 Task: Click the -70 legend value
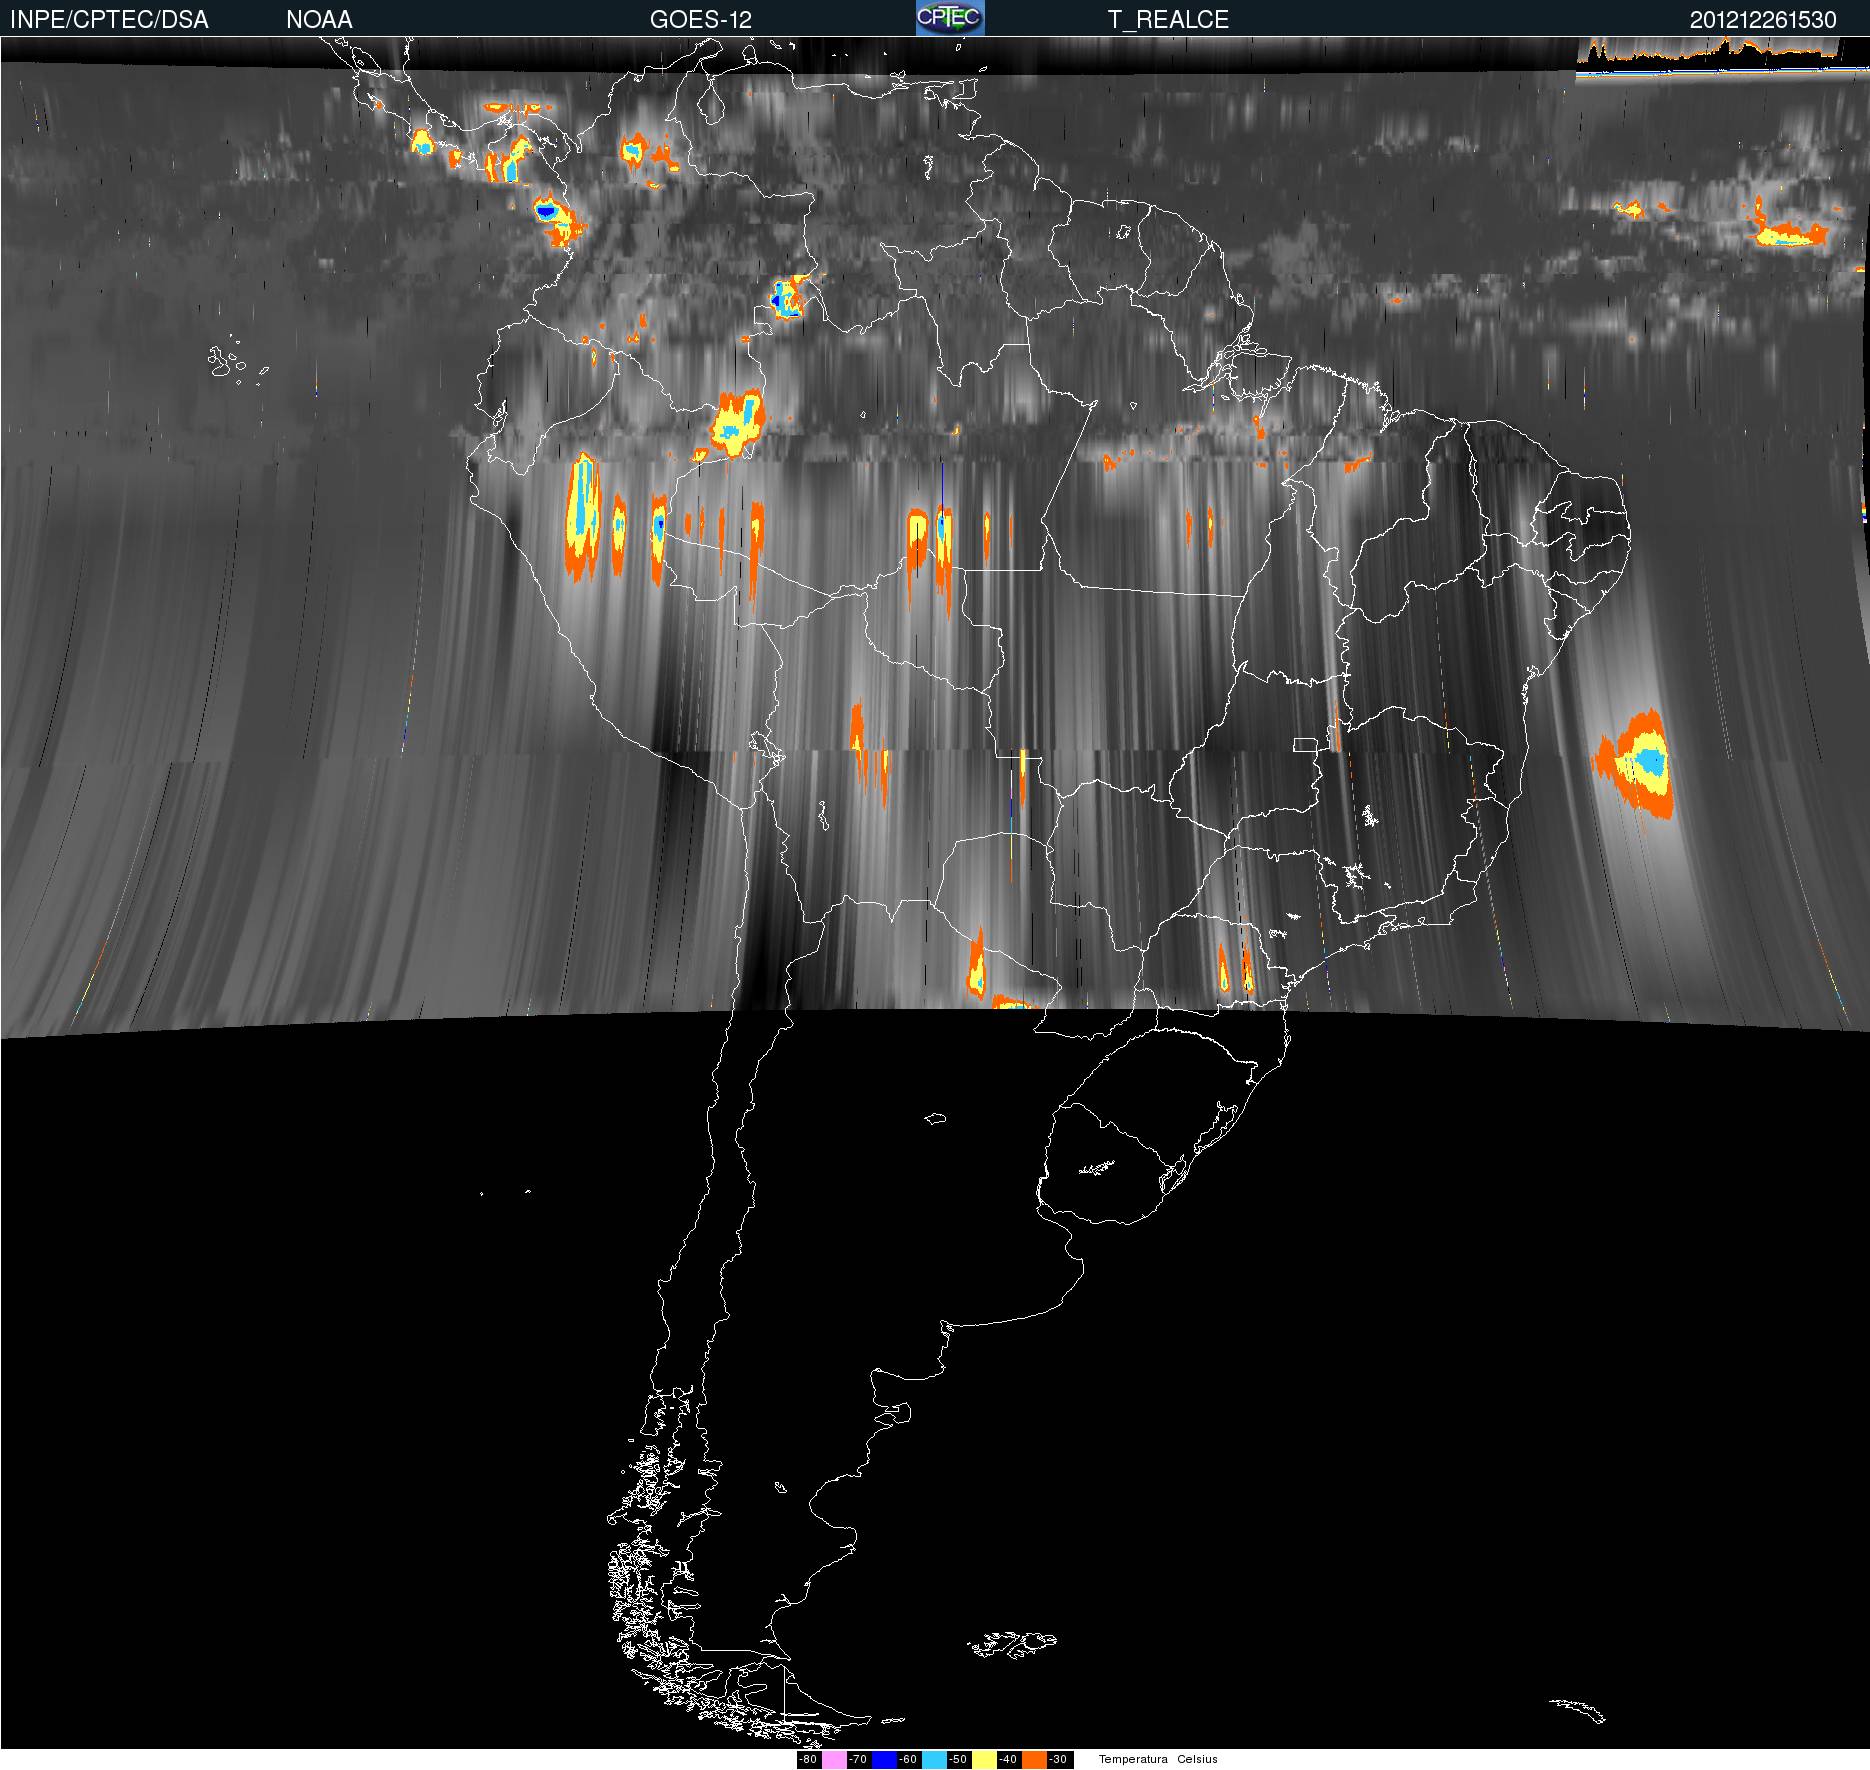[x=858, y=1760]
